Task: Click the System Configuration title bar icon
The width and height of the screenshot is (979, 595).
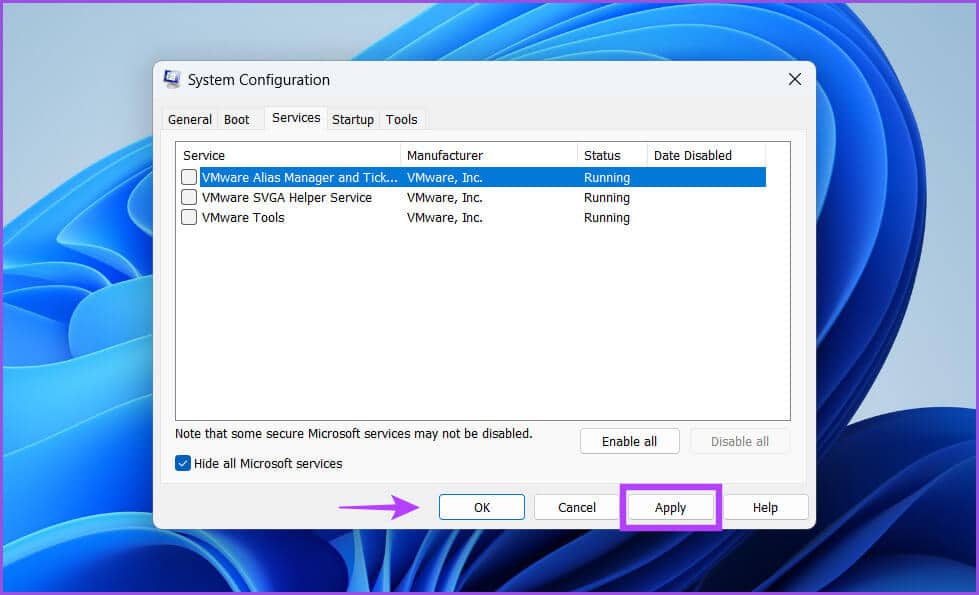Action: [x=172, y=79]
